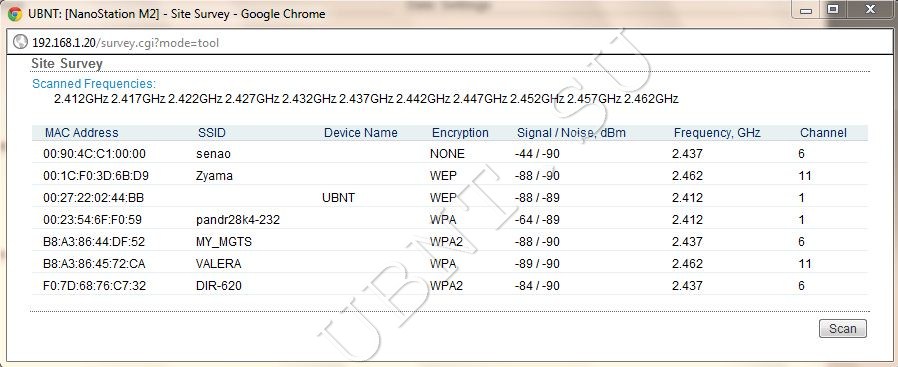
Task: Select the VALERA SSID entry
Action: [218, 264]
